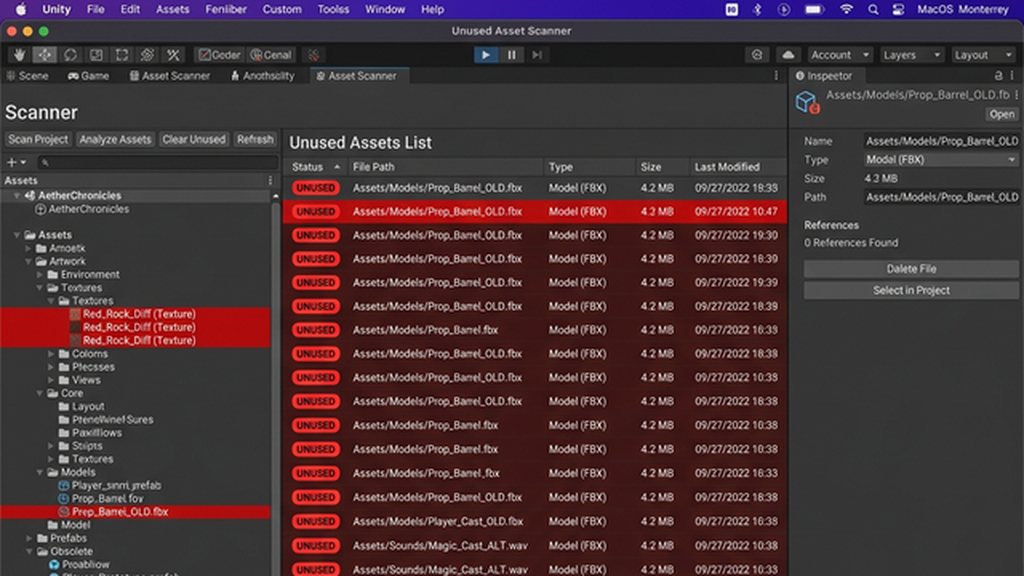1024x576 pixels.
Task: Click the Path field in Inspector
Action: 940,197
